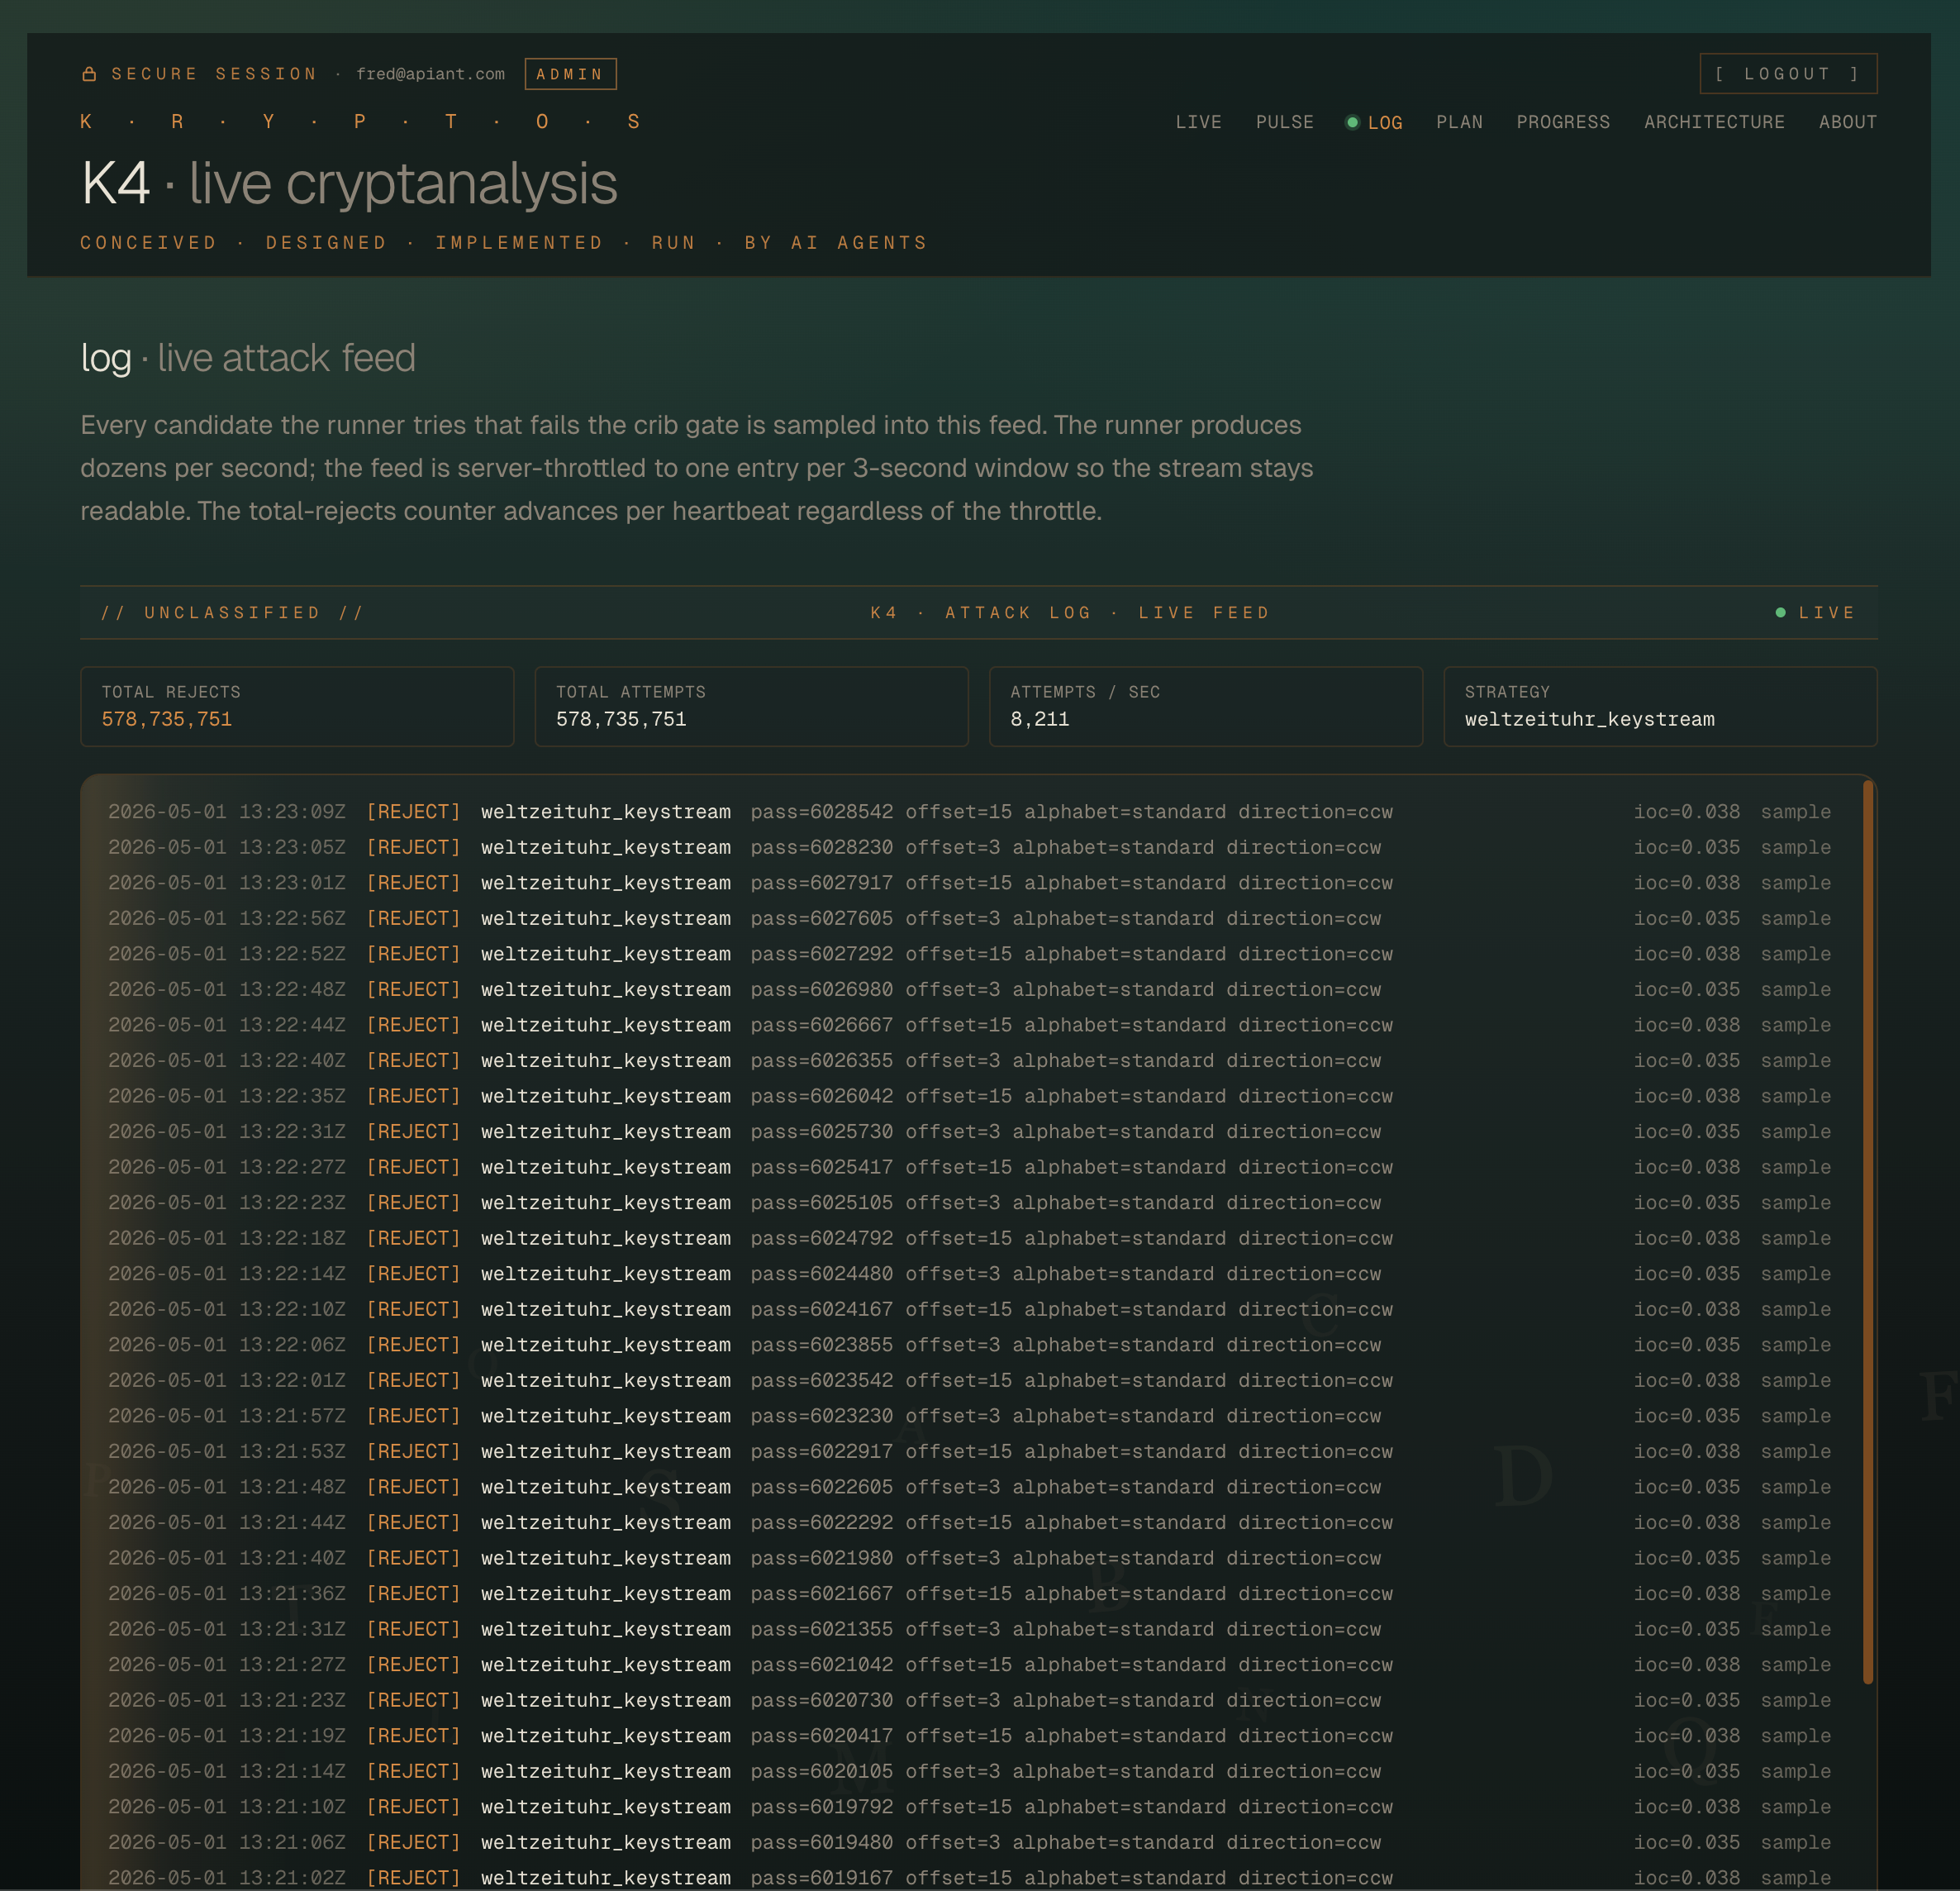Click log row with pass=6027605
Viewport: 1960px width, 1891px height.
(969, 918)
